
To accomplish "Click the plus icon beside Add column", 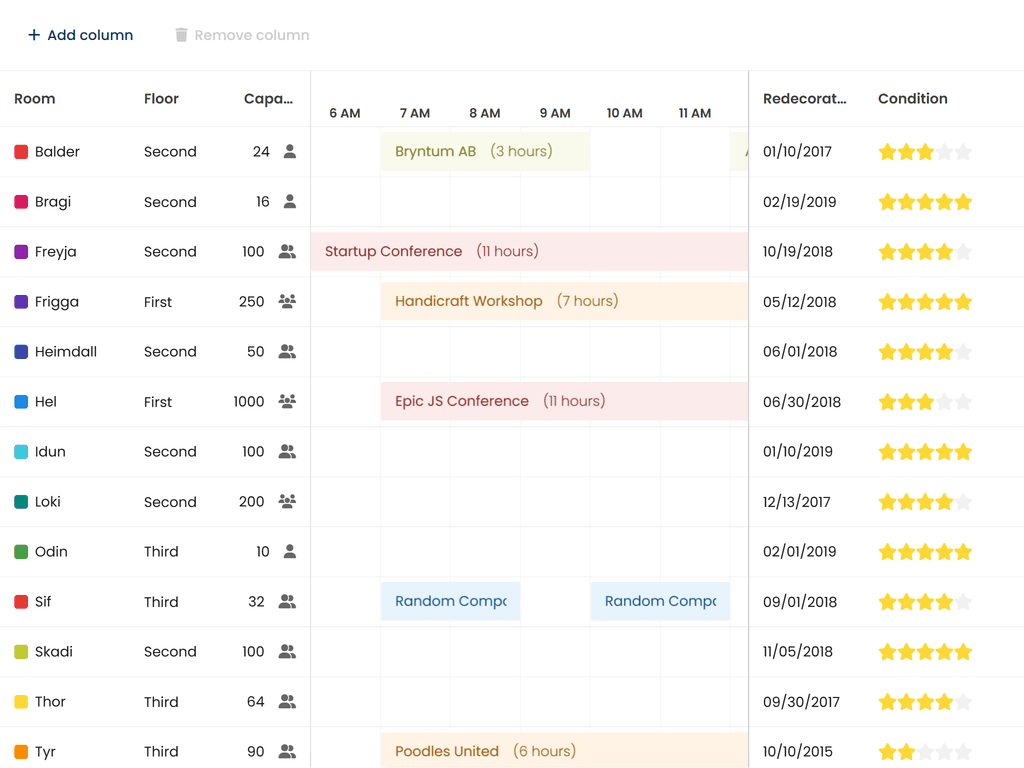I will [x=34, y=35].
